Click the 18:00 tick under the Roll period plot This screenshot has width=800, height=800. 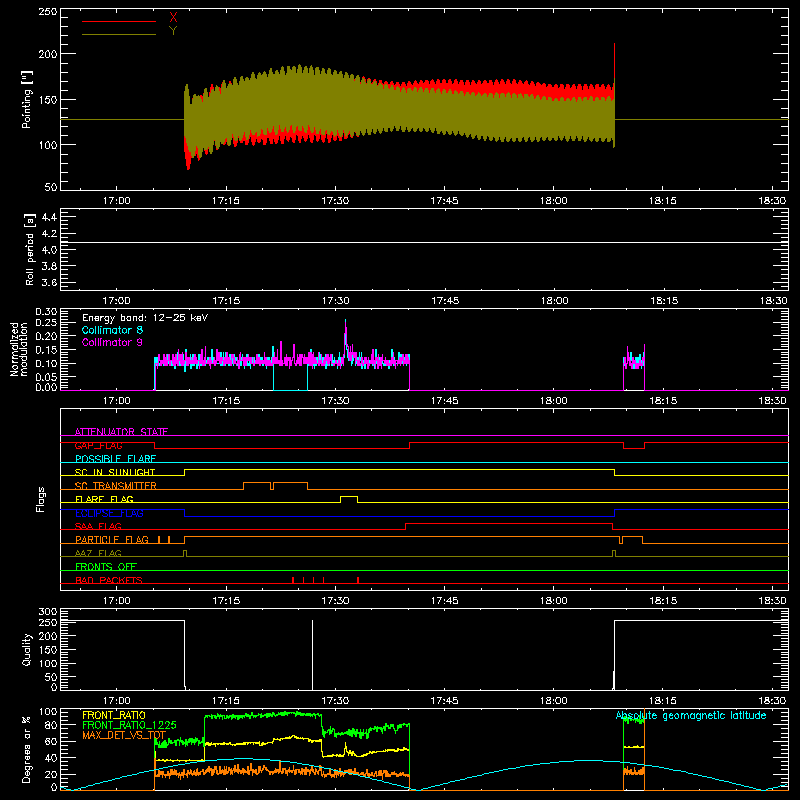coord(554,301)
